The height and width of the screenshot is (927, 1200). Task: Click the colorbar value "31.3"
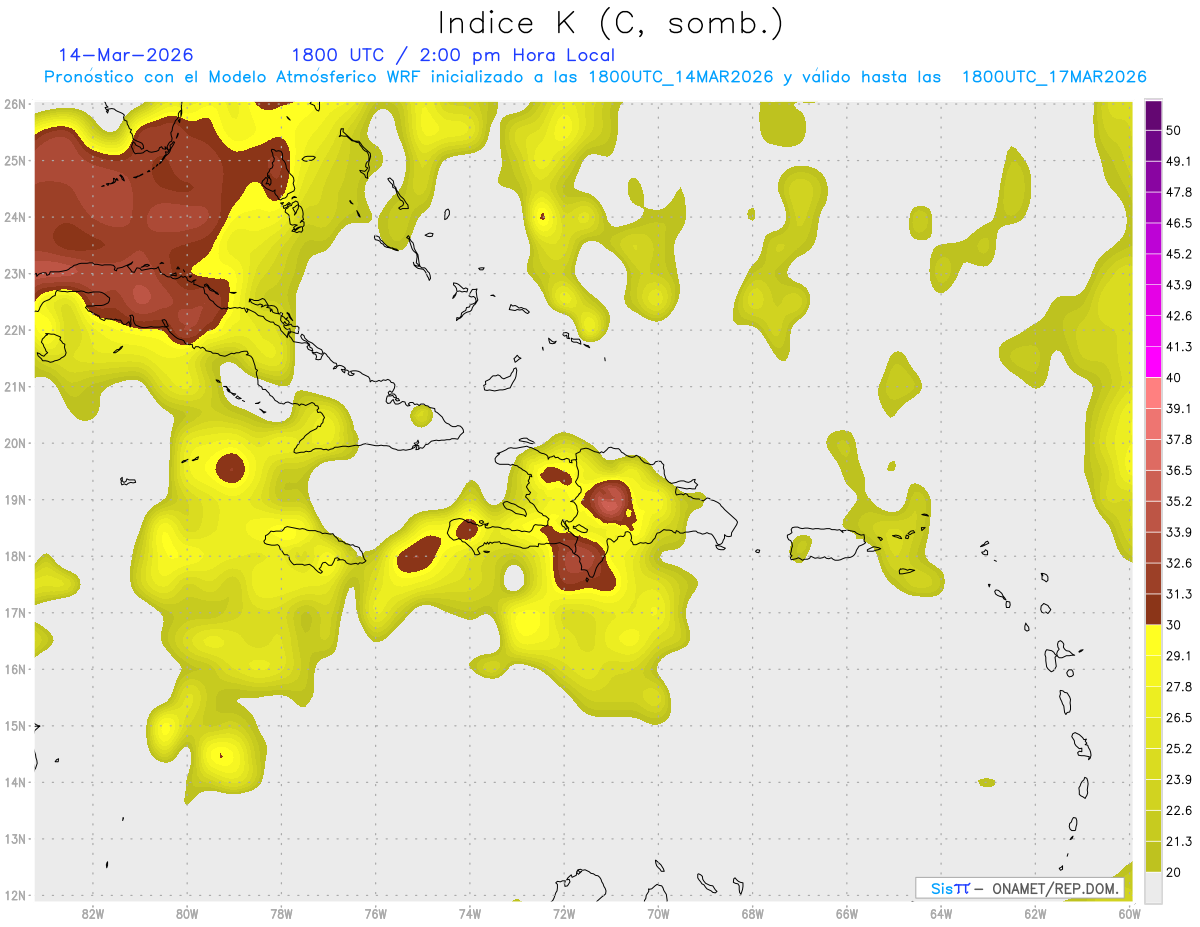pos(1178,594)
